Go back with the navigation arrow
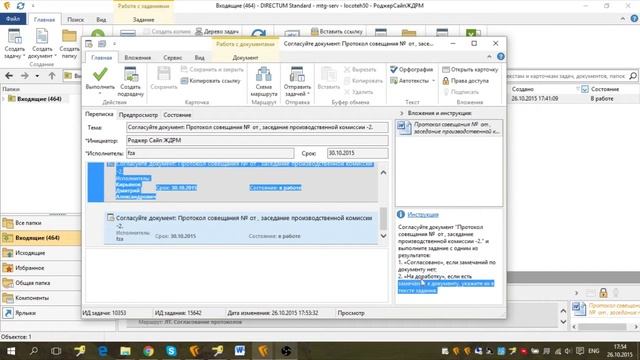The width and height of the screenshot is (640, 360). (9, 76)
